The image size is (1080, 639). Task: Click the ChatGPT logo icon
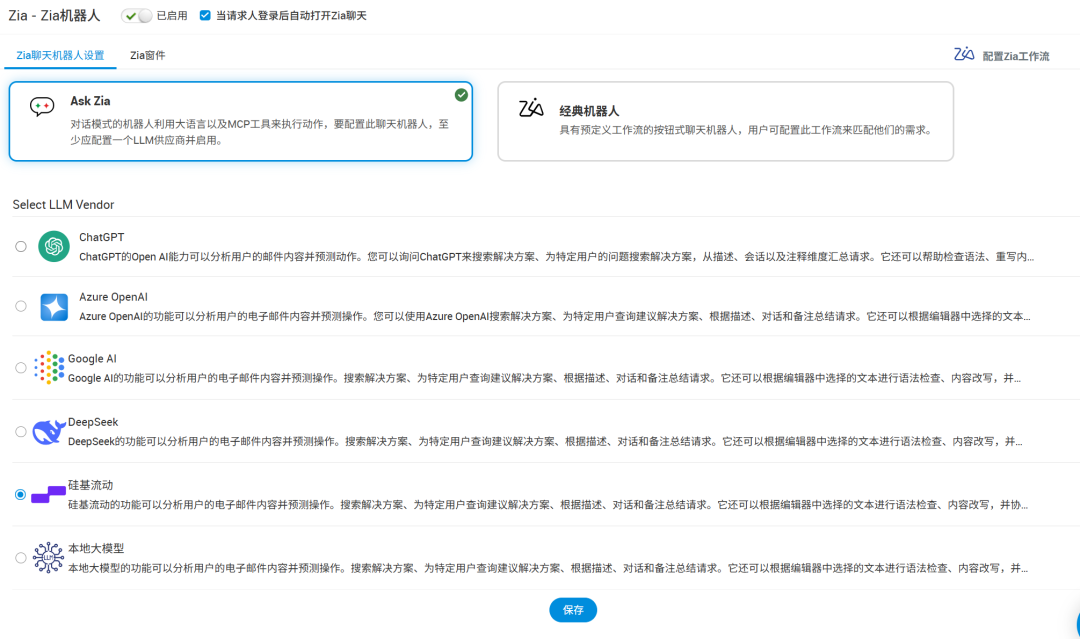(x=54, y=247)
